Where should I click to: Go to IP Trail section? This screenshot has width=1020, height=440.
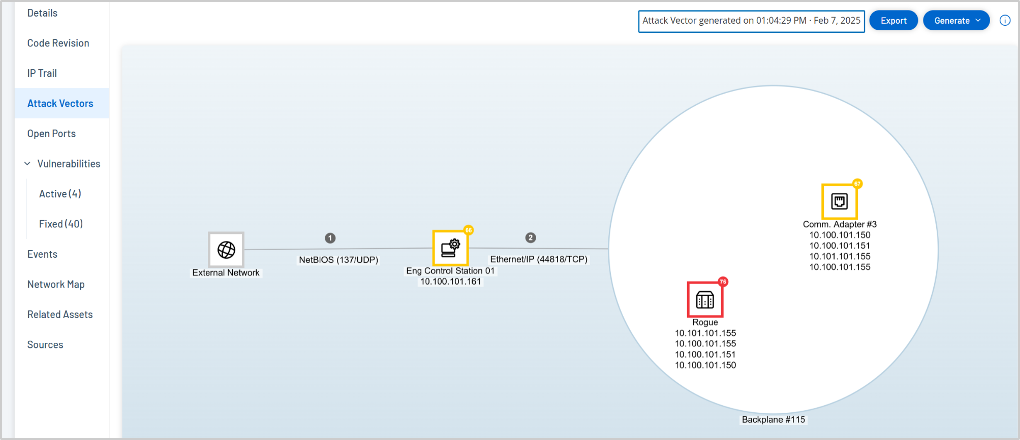[42, 73]
